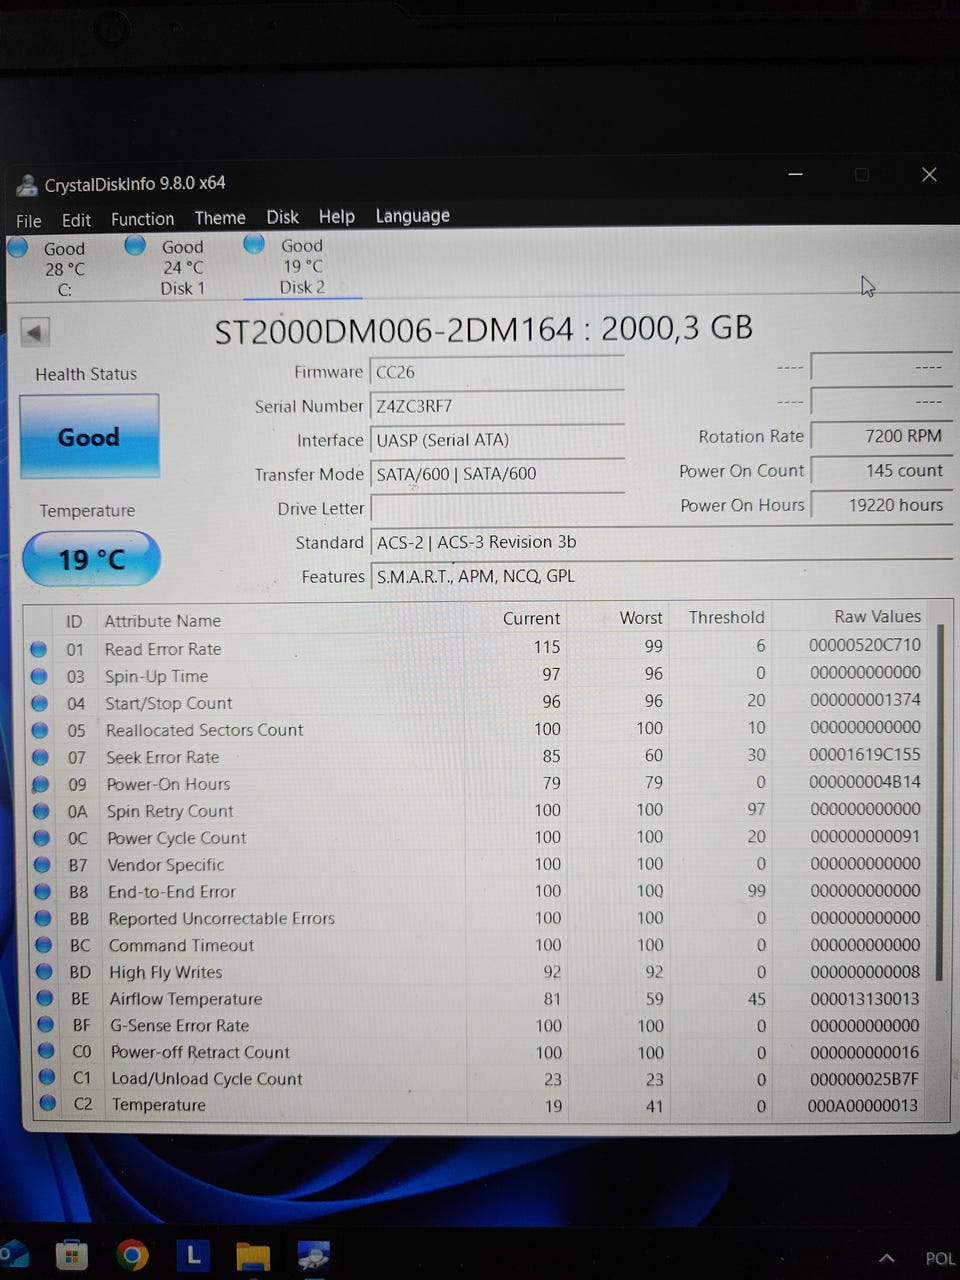Open the Help menu
This screenshot has height=1280, width=960.
point(337,216)
